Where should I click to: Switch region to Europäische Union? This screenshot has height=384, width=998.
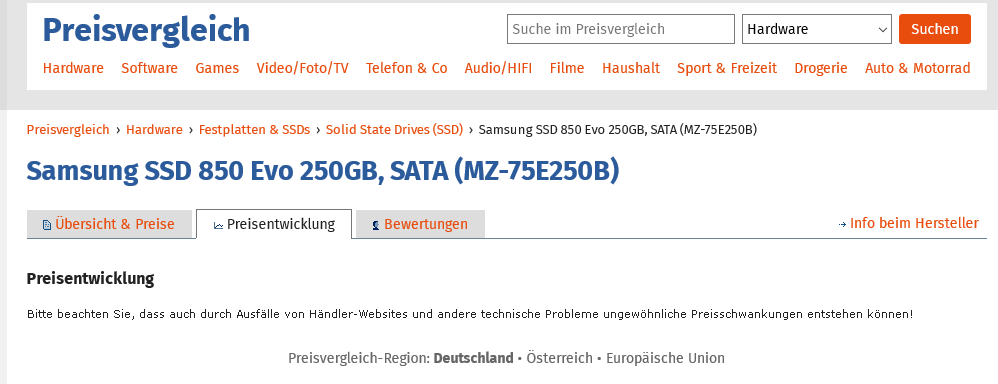click(x=665, y=358)
